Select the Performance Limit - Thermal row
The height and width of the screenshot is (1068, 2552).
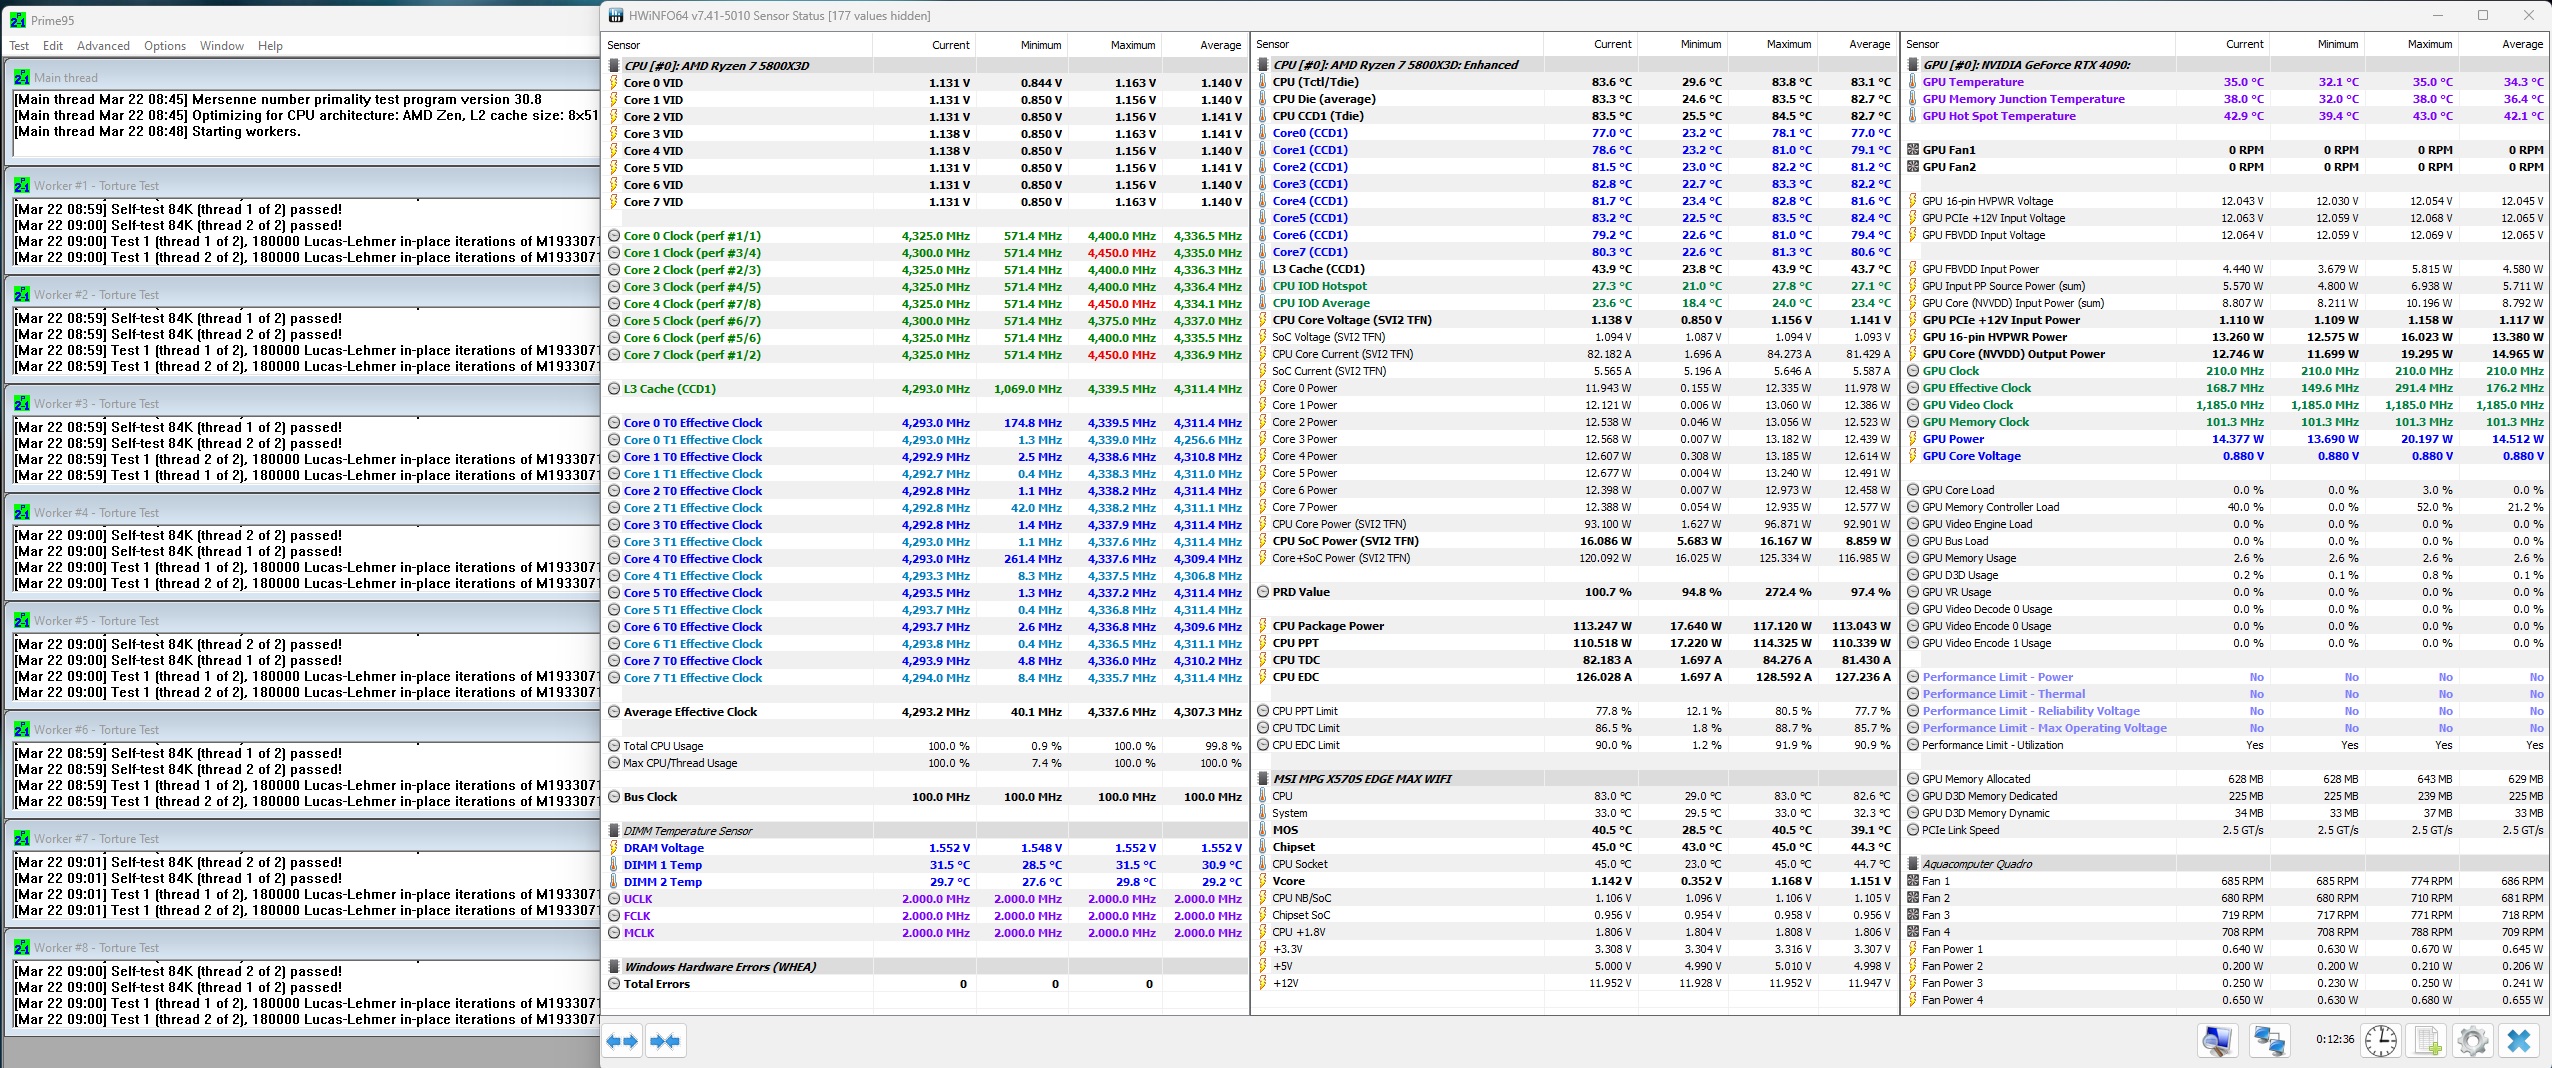point(2226,694)
